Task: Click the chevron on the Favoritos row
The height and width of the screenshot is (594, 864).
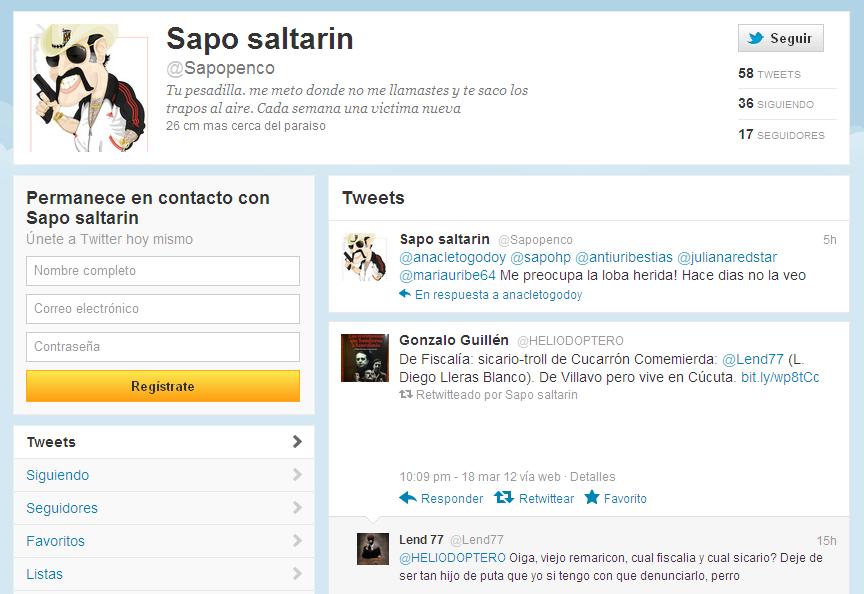Action: 297,541
